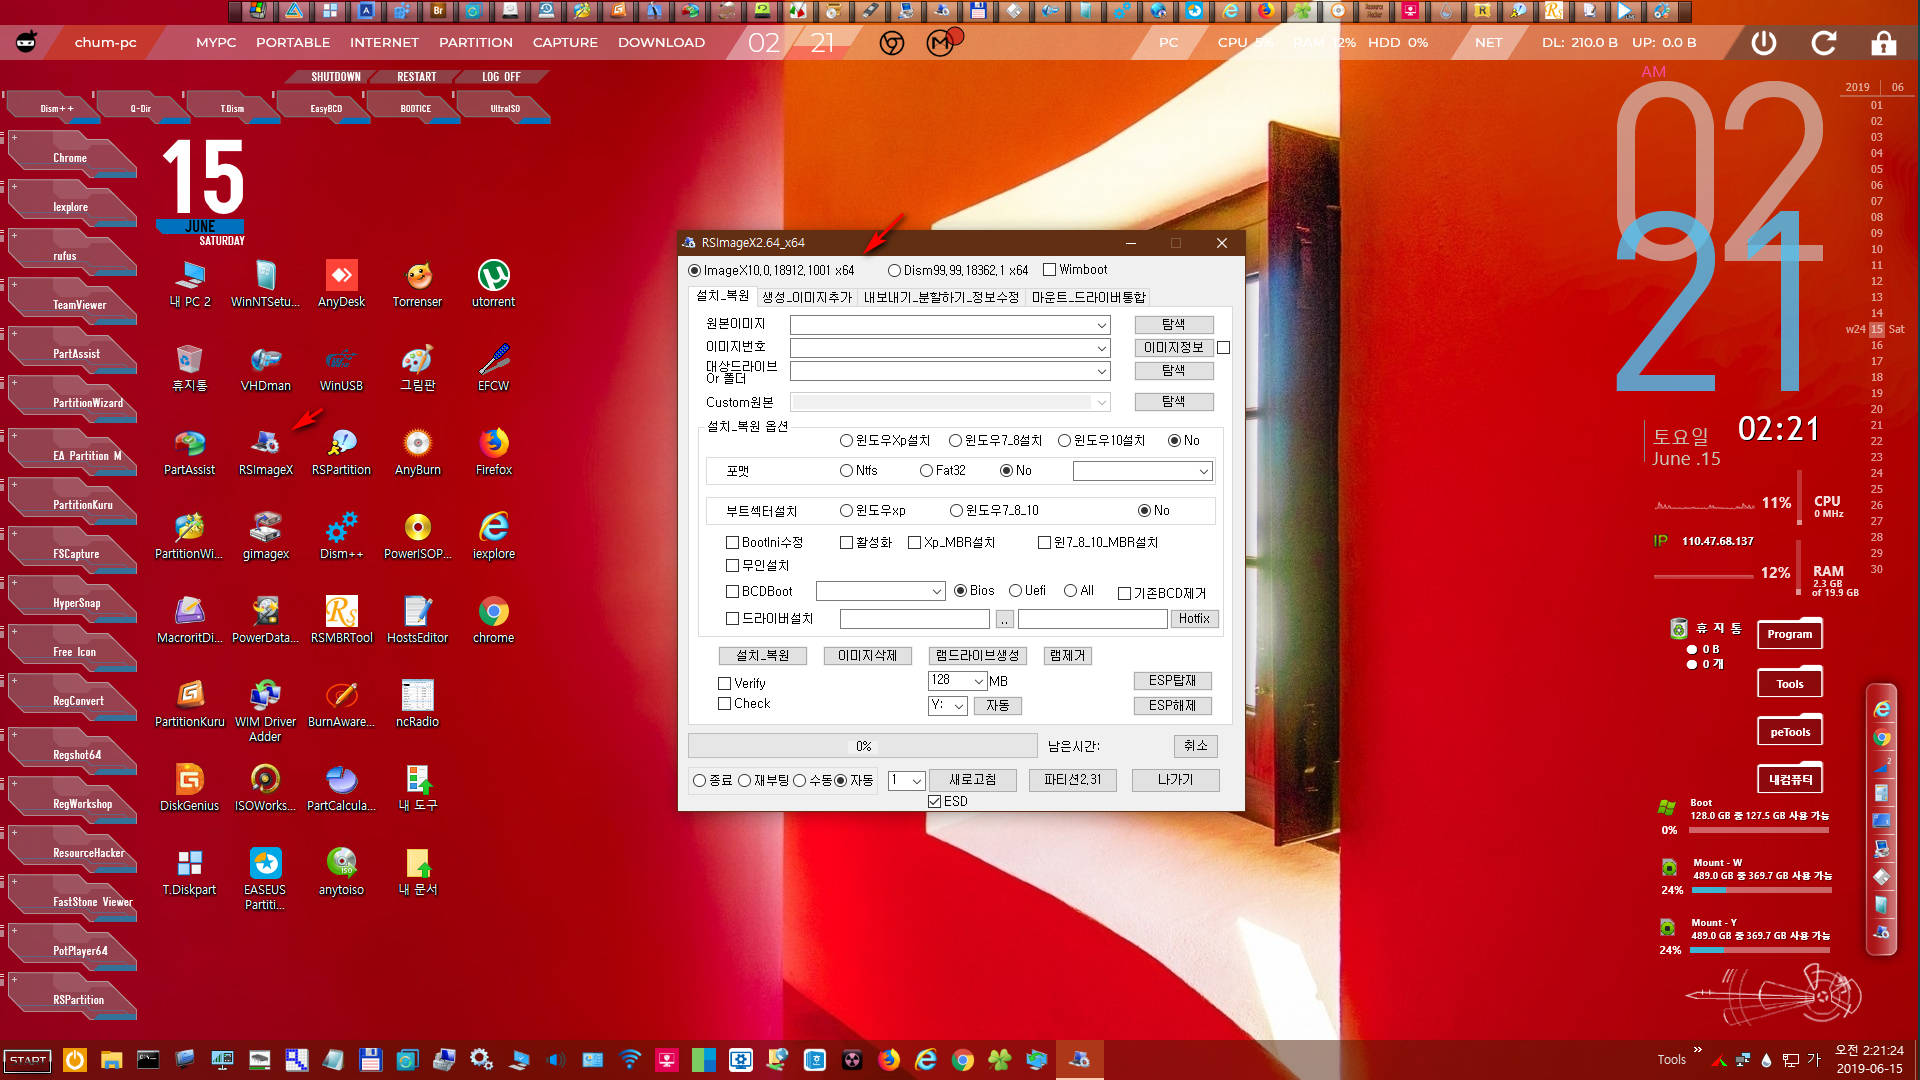
Task: Open ncRadio desktop shortcut
Action: tap(417, 703)
